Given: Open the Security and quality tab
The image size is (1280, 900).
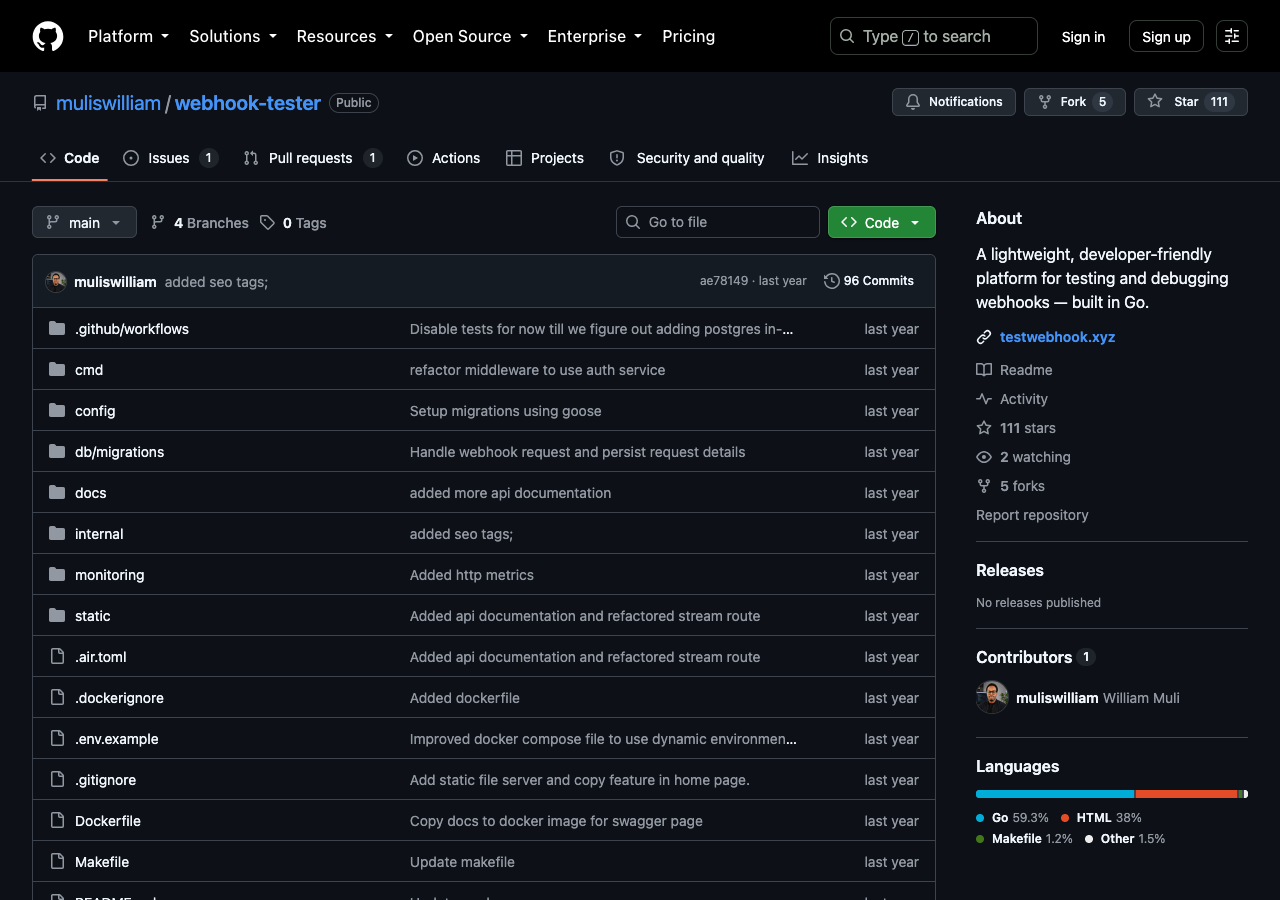Looking at the screenshot, I should click(x=687, y=158).
